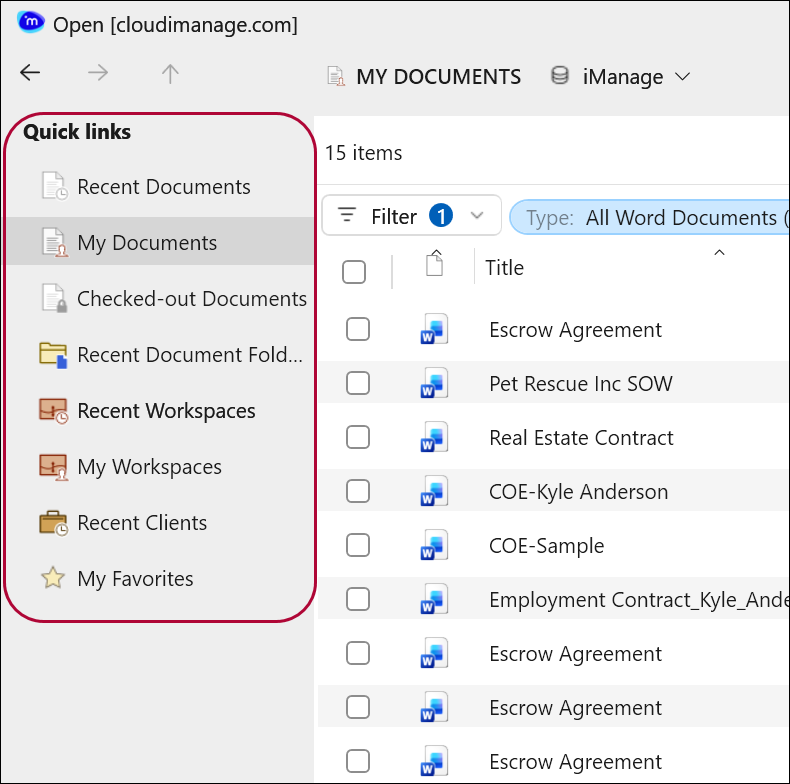Click the Checked-out Documents lock icon
This screenshot has width=790, height=784.
click(x=54, y=298)
